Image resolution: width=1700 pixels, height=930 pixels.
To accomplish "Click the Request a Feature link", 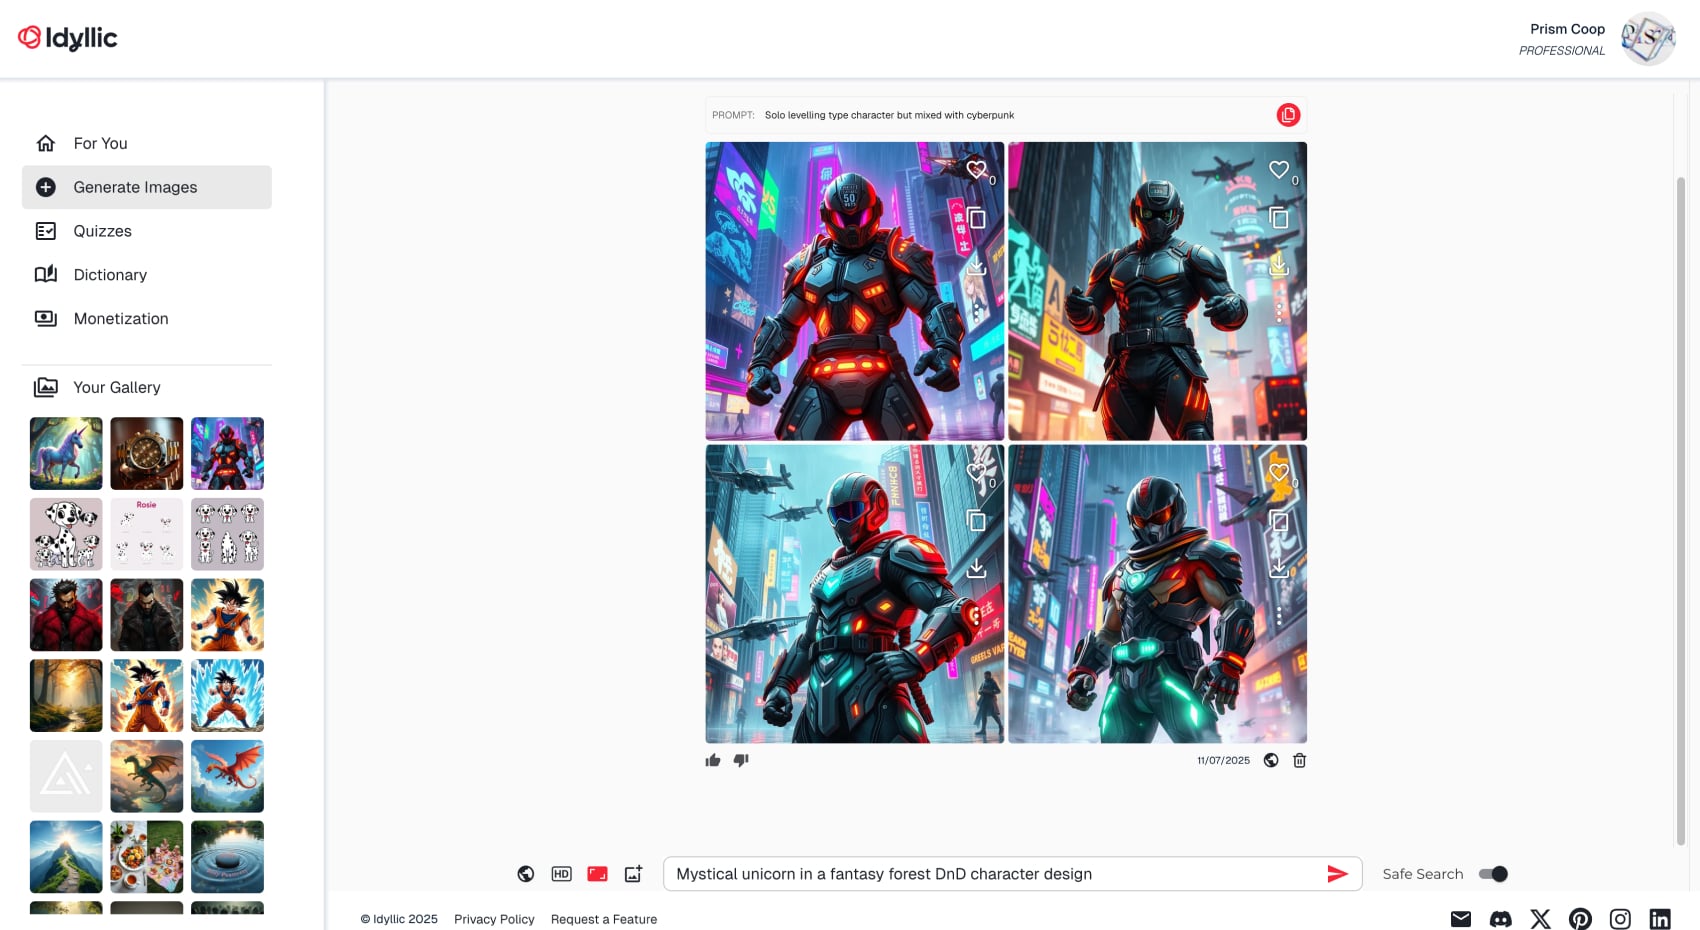I will 604,919.
